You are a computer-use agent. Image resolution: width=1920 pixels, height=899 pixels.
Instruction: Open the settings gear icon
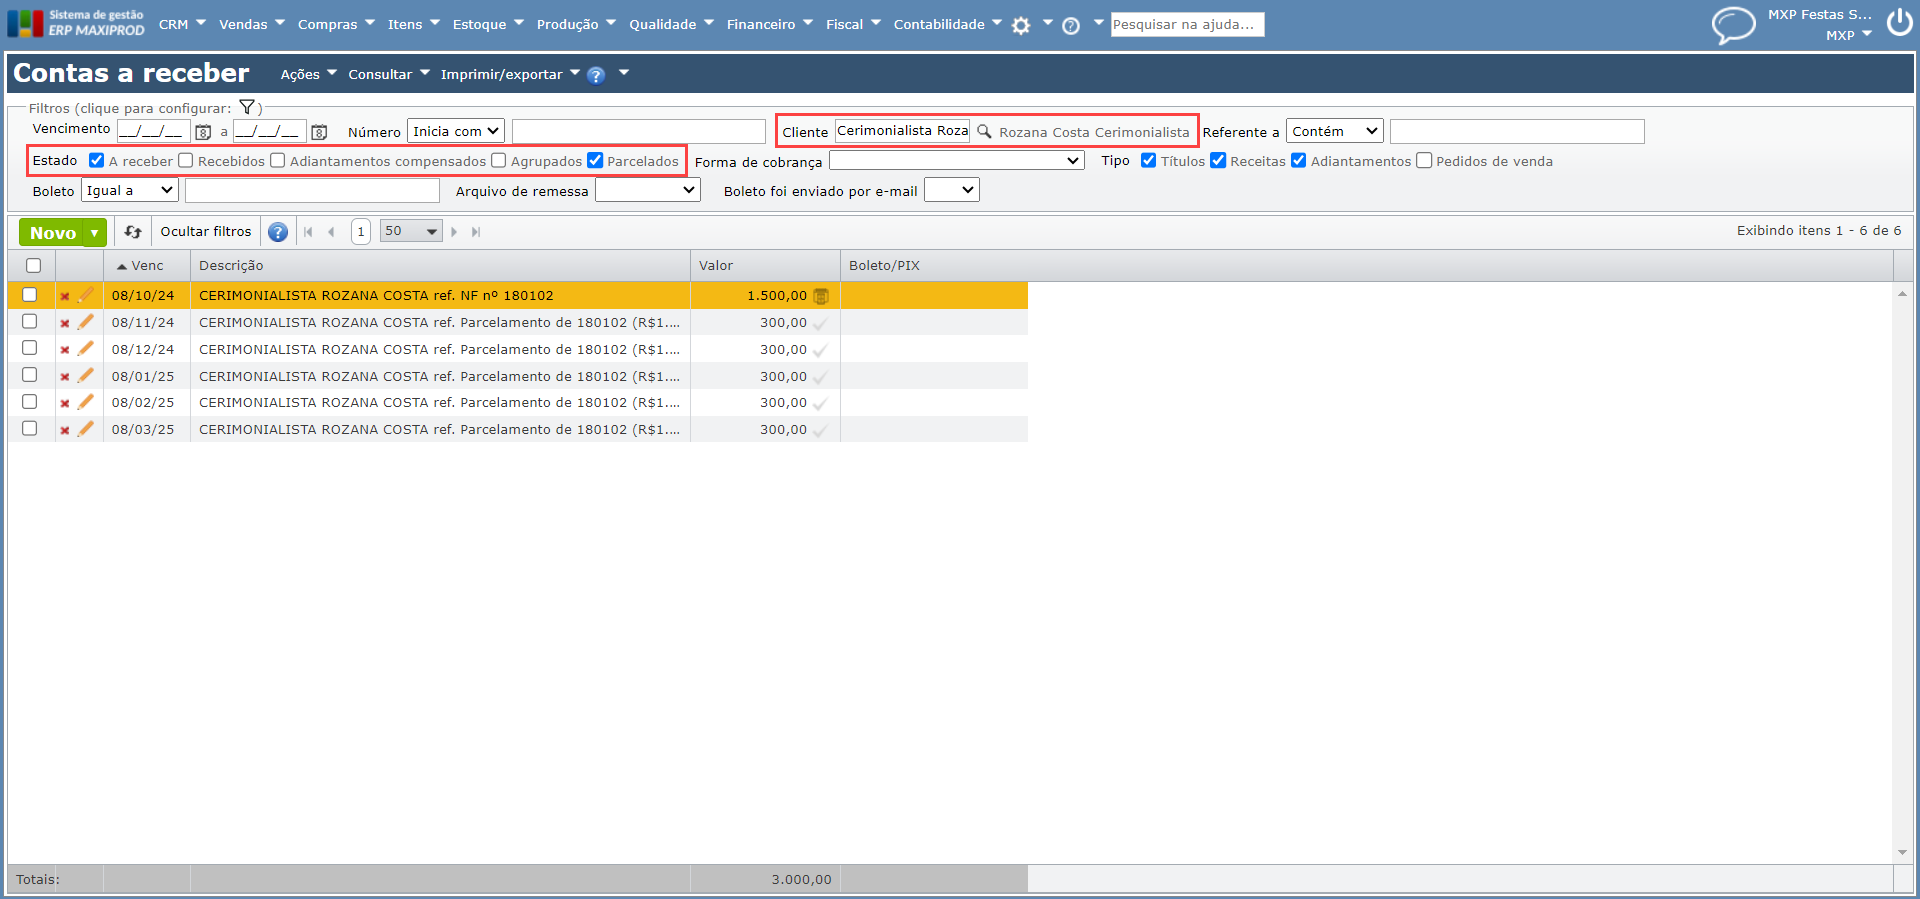[x=1021, y=26]
